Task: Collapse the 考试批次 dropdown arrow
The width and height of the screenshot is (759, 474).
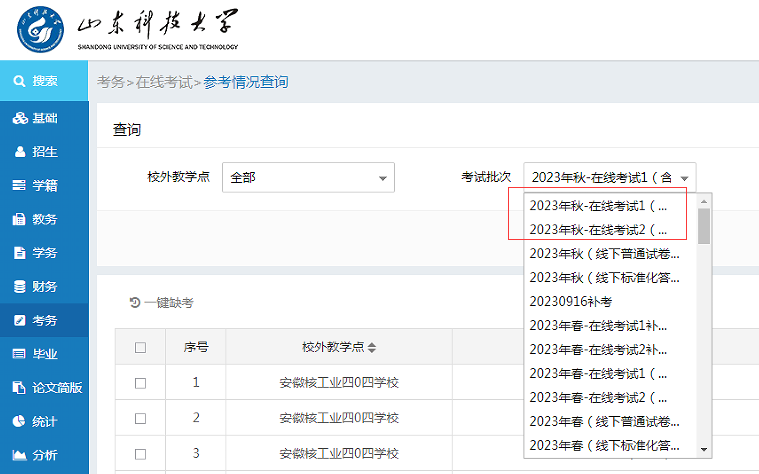Action: pos(684,178)
